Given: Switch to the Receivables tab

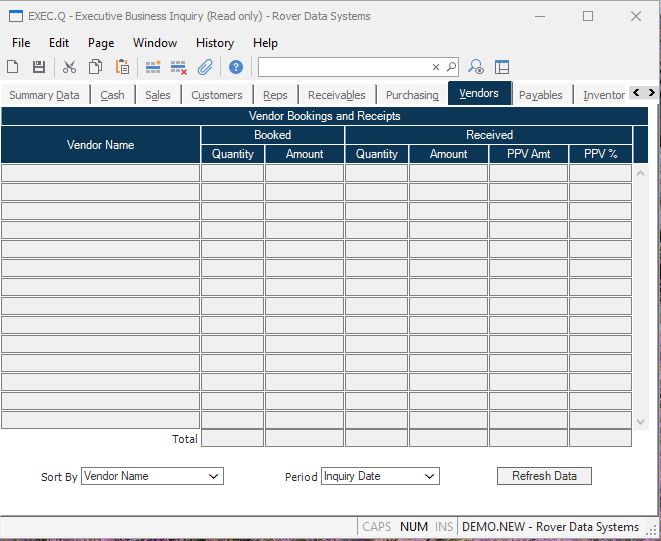Looking at the screenshot, I should pos(336,95).
